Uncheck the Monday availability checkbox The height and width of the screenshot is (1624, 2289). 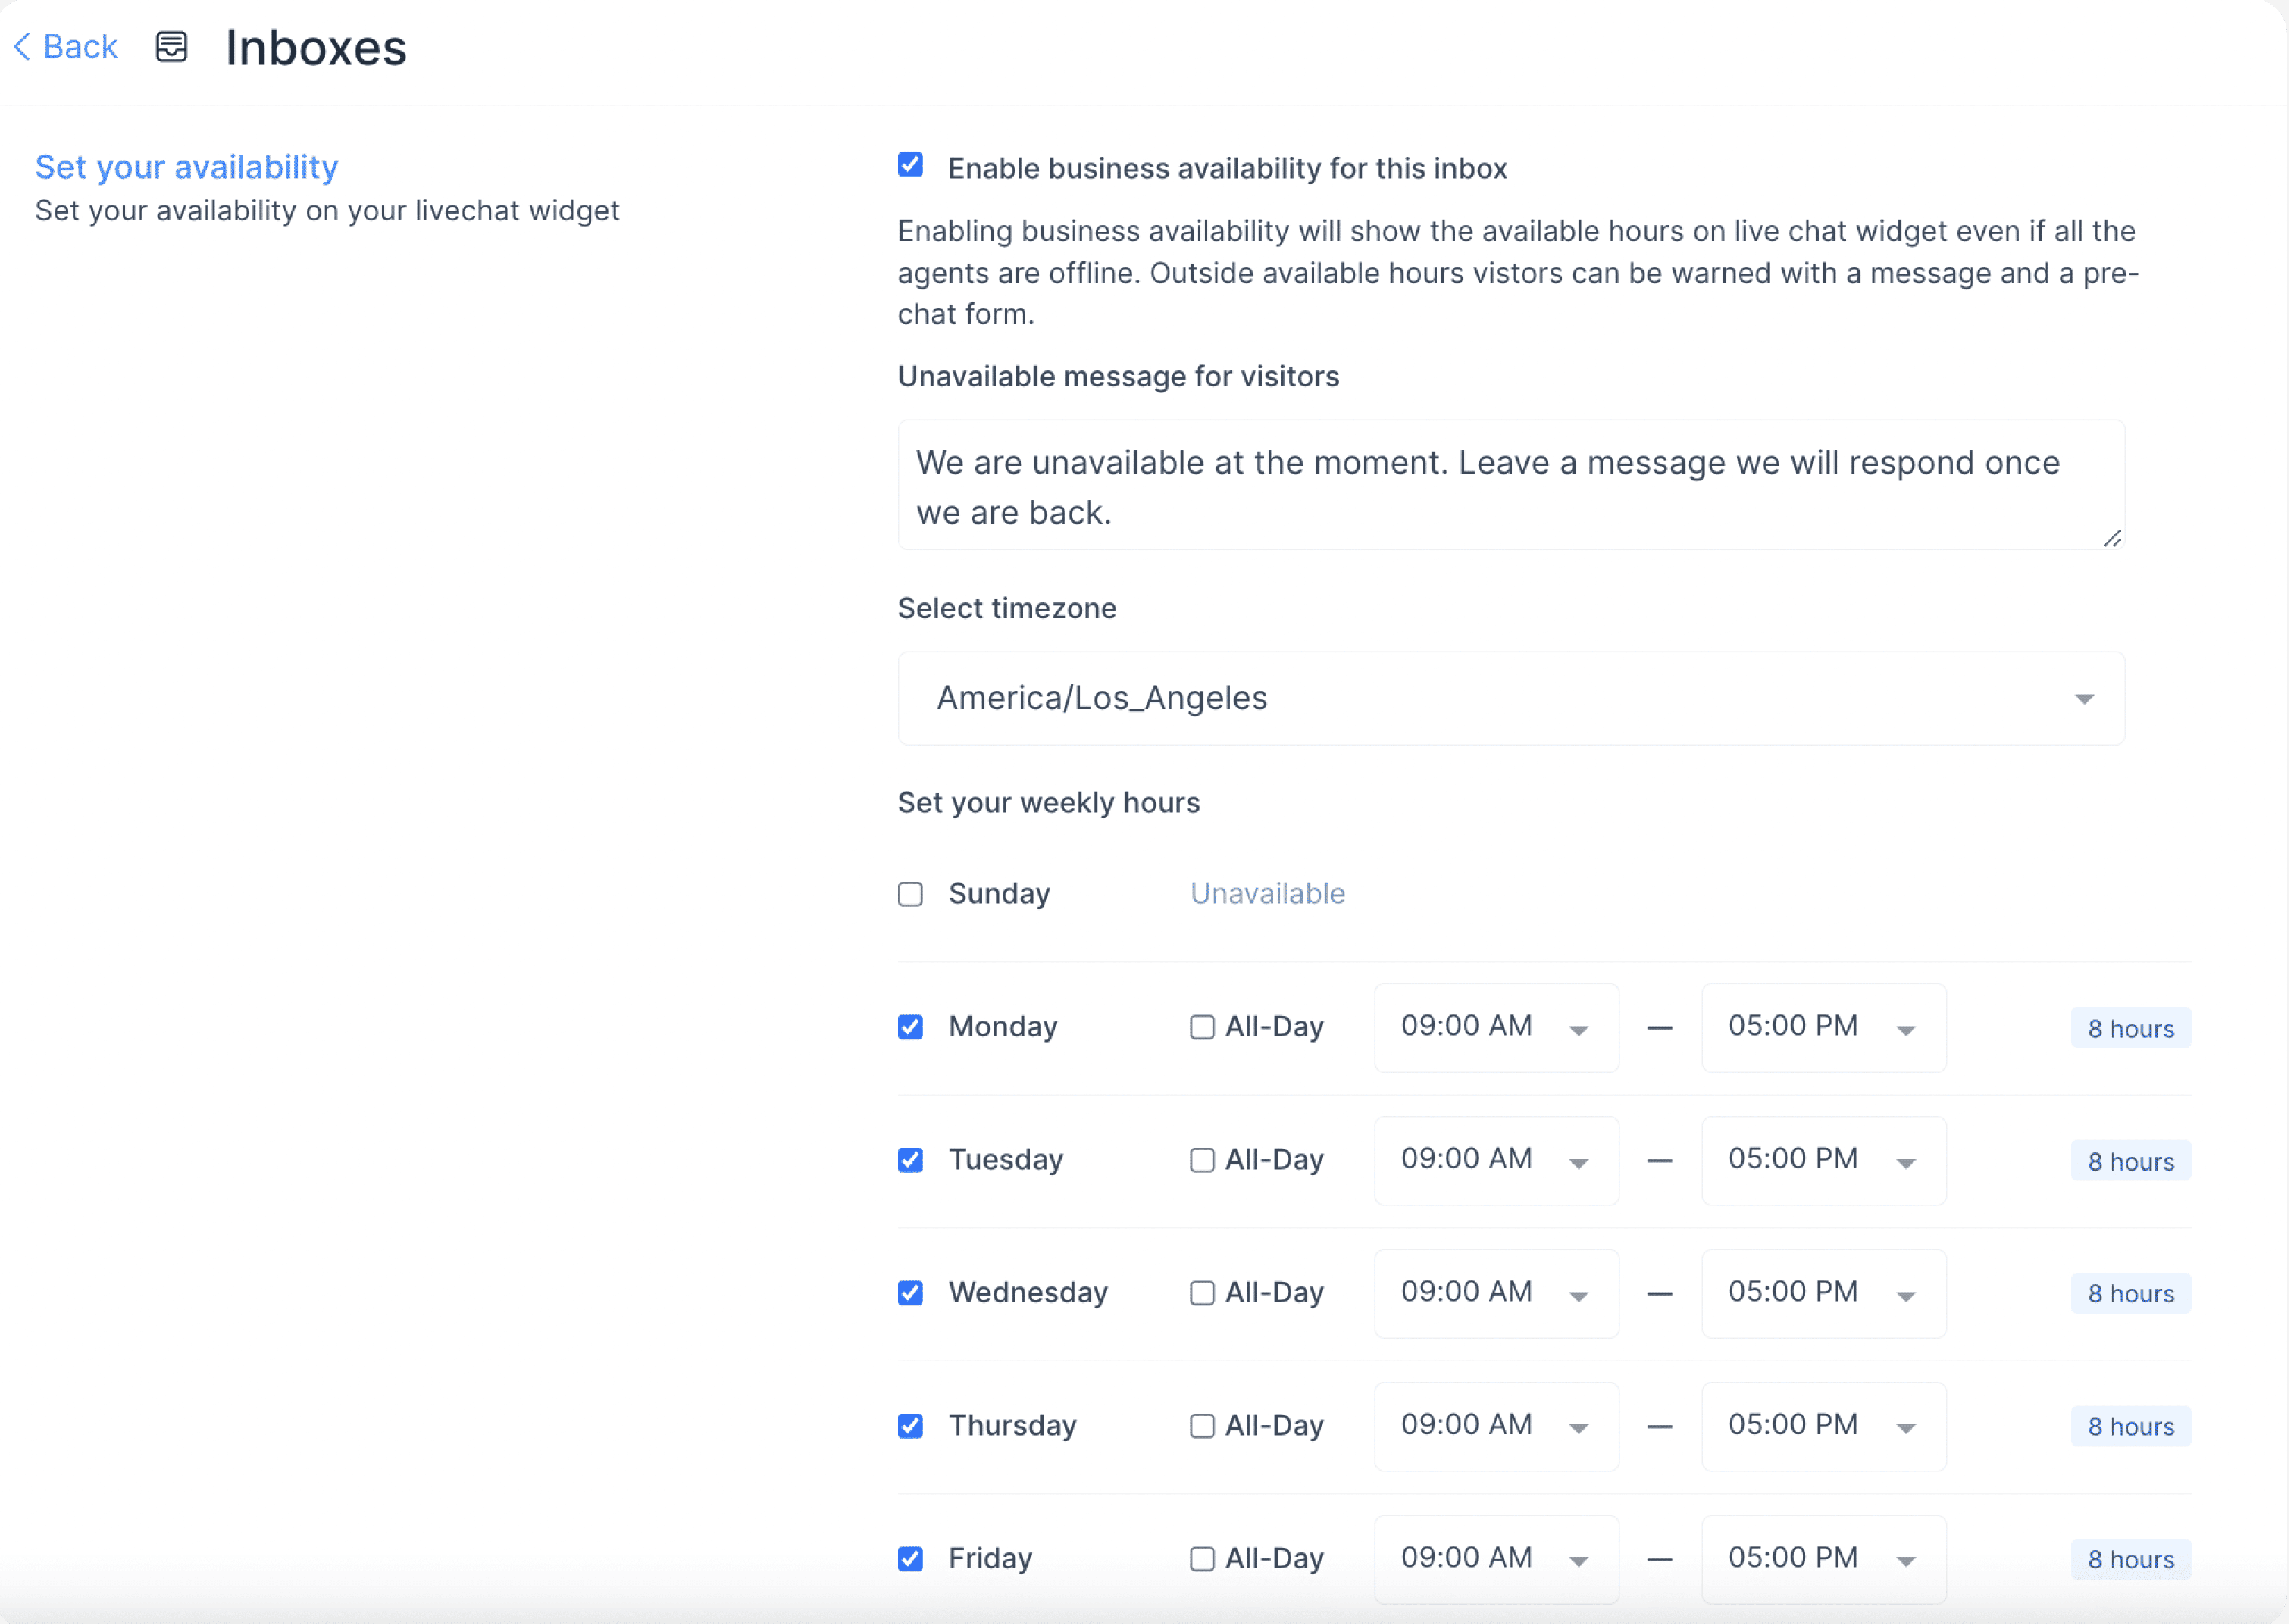point(910,1027)
